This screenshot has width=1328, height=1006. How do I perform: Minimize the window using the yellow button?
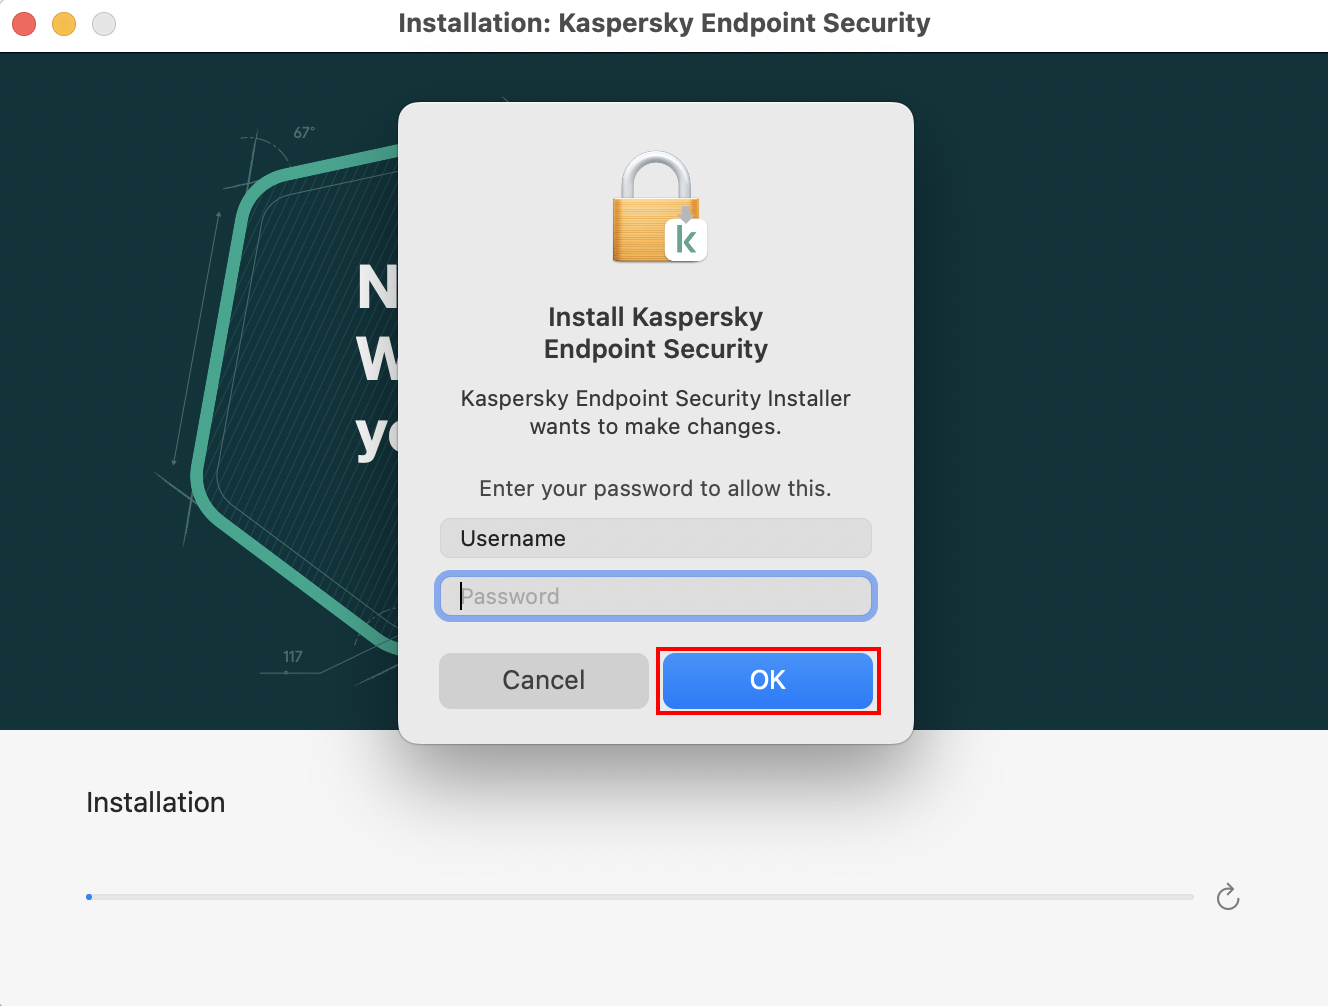point(64,24)
